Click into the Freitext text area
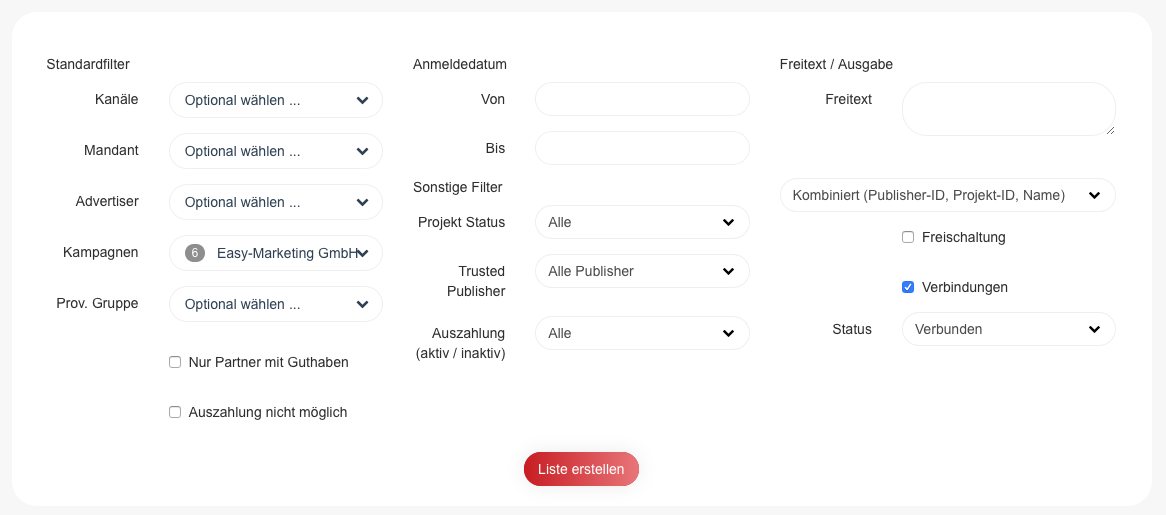 point(1008,109)
